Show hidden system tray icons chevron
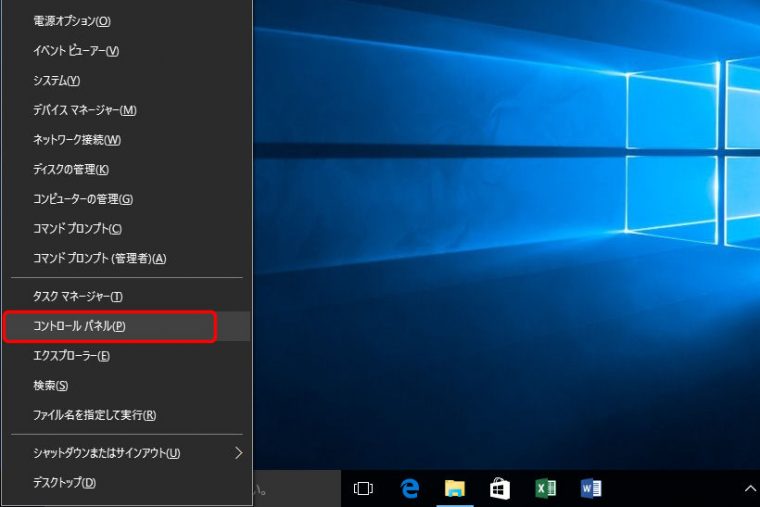 [750, 489]
